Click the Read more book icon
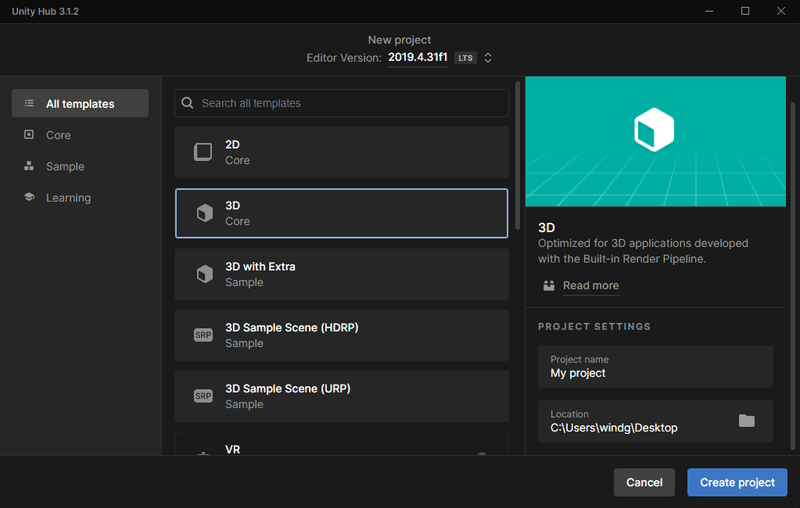Screen dimensions: 800x508 coord(549,286)
